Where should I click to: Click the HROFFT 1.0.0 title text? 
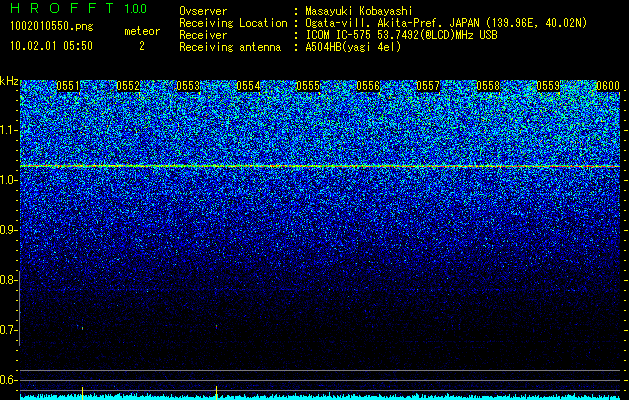pos(79,8)
